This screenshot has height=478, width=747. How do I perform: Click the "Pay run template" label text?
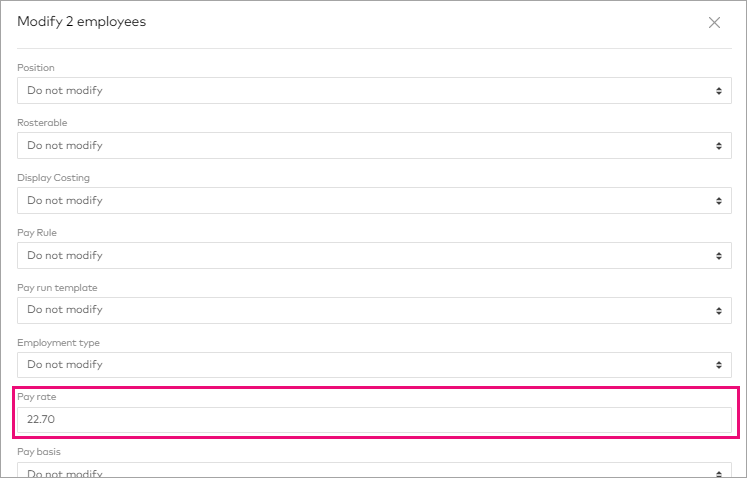click(57, 288)
